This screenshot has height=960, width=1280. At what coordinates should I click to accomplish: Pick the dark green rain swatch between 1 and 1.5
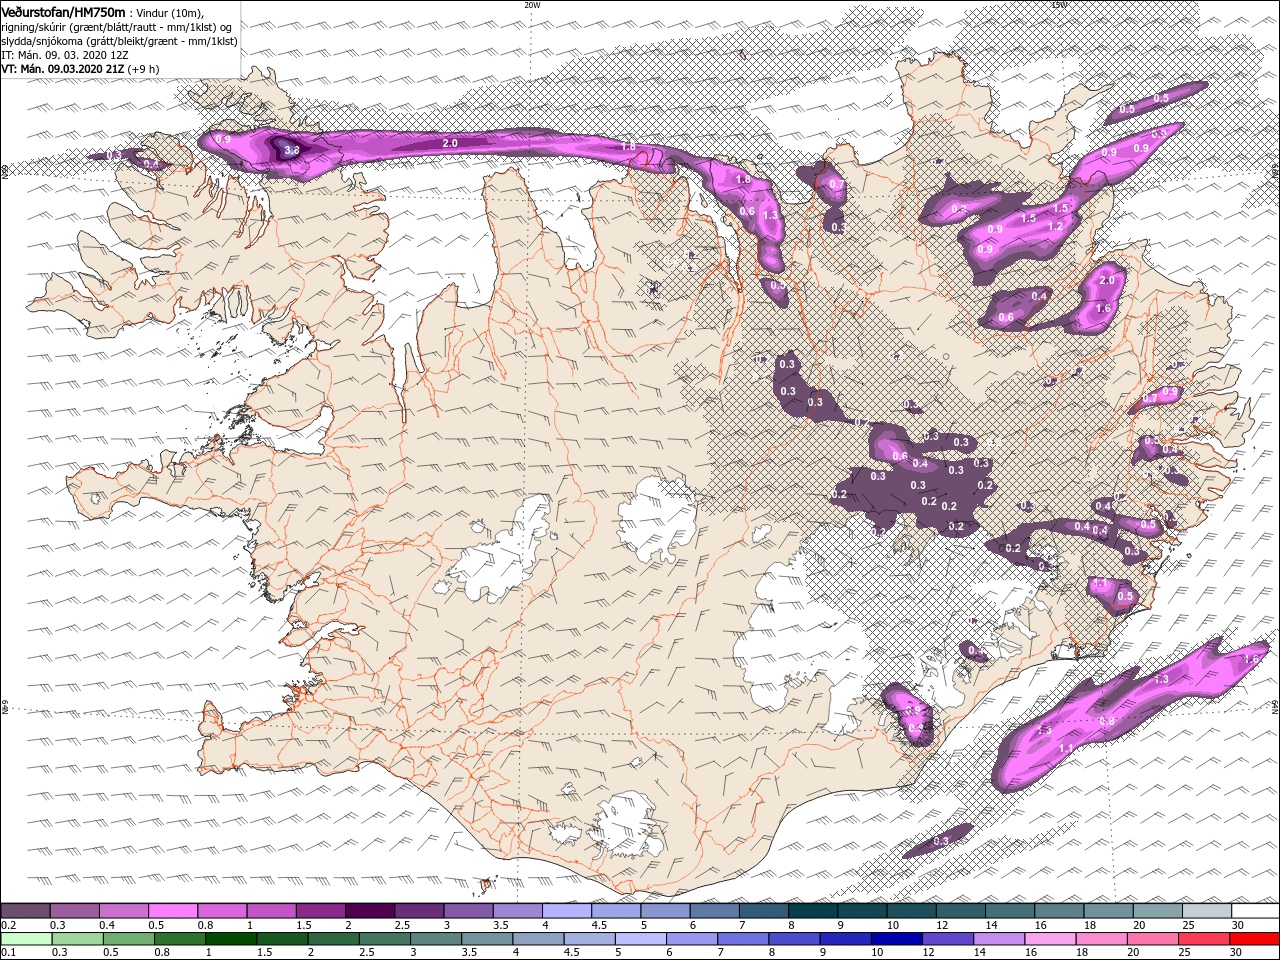click(x=231, y=939)
